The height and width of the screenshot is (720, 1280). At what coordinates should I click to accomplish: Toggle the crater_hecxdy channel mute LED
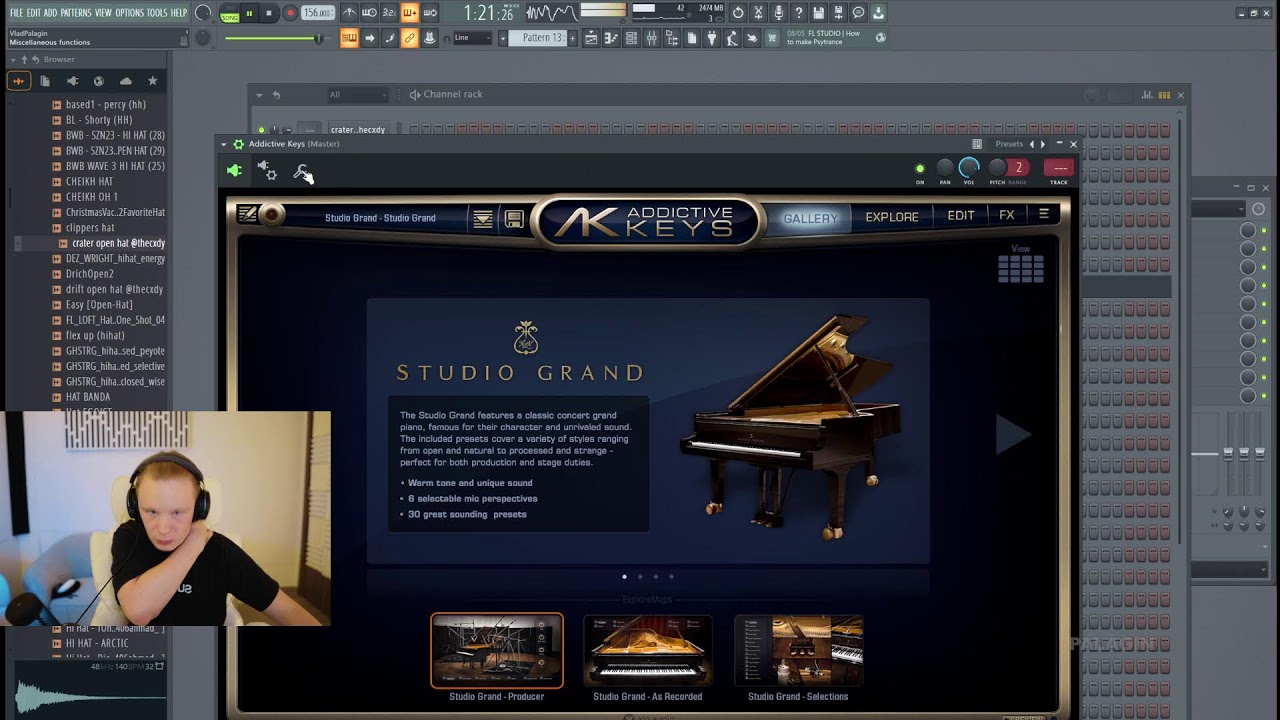[261, 130]
